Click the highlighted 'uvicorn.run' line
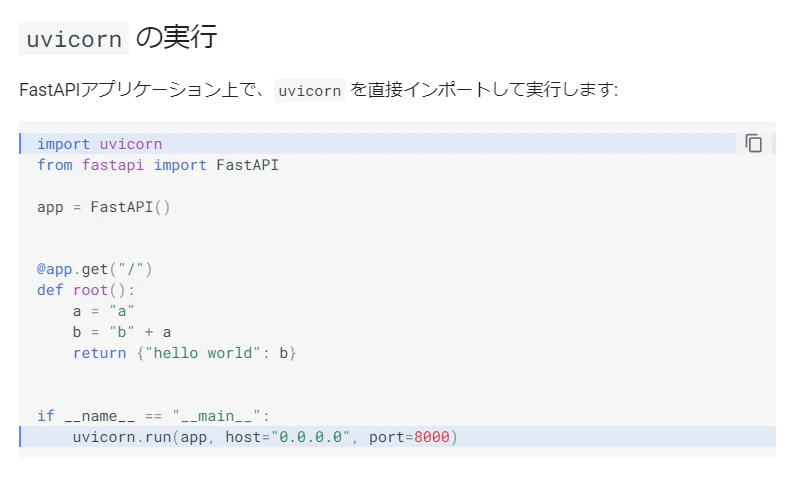The width and height of the screenshot is (808, 483). click(264, 437)
